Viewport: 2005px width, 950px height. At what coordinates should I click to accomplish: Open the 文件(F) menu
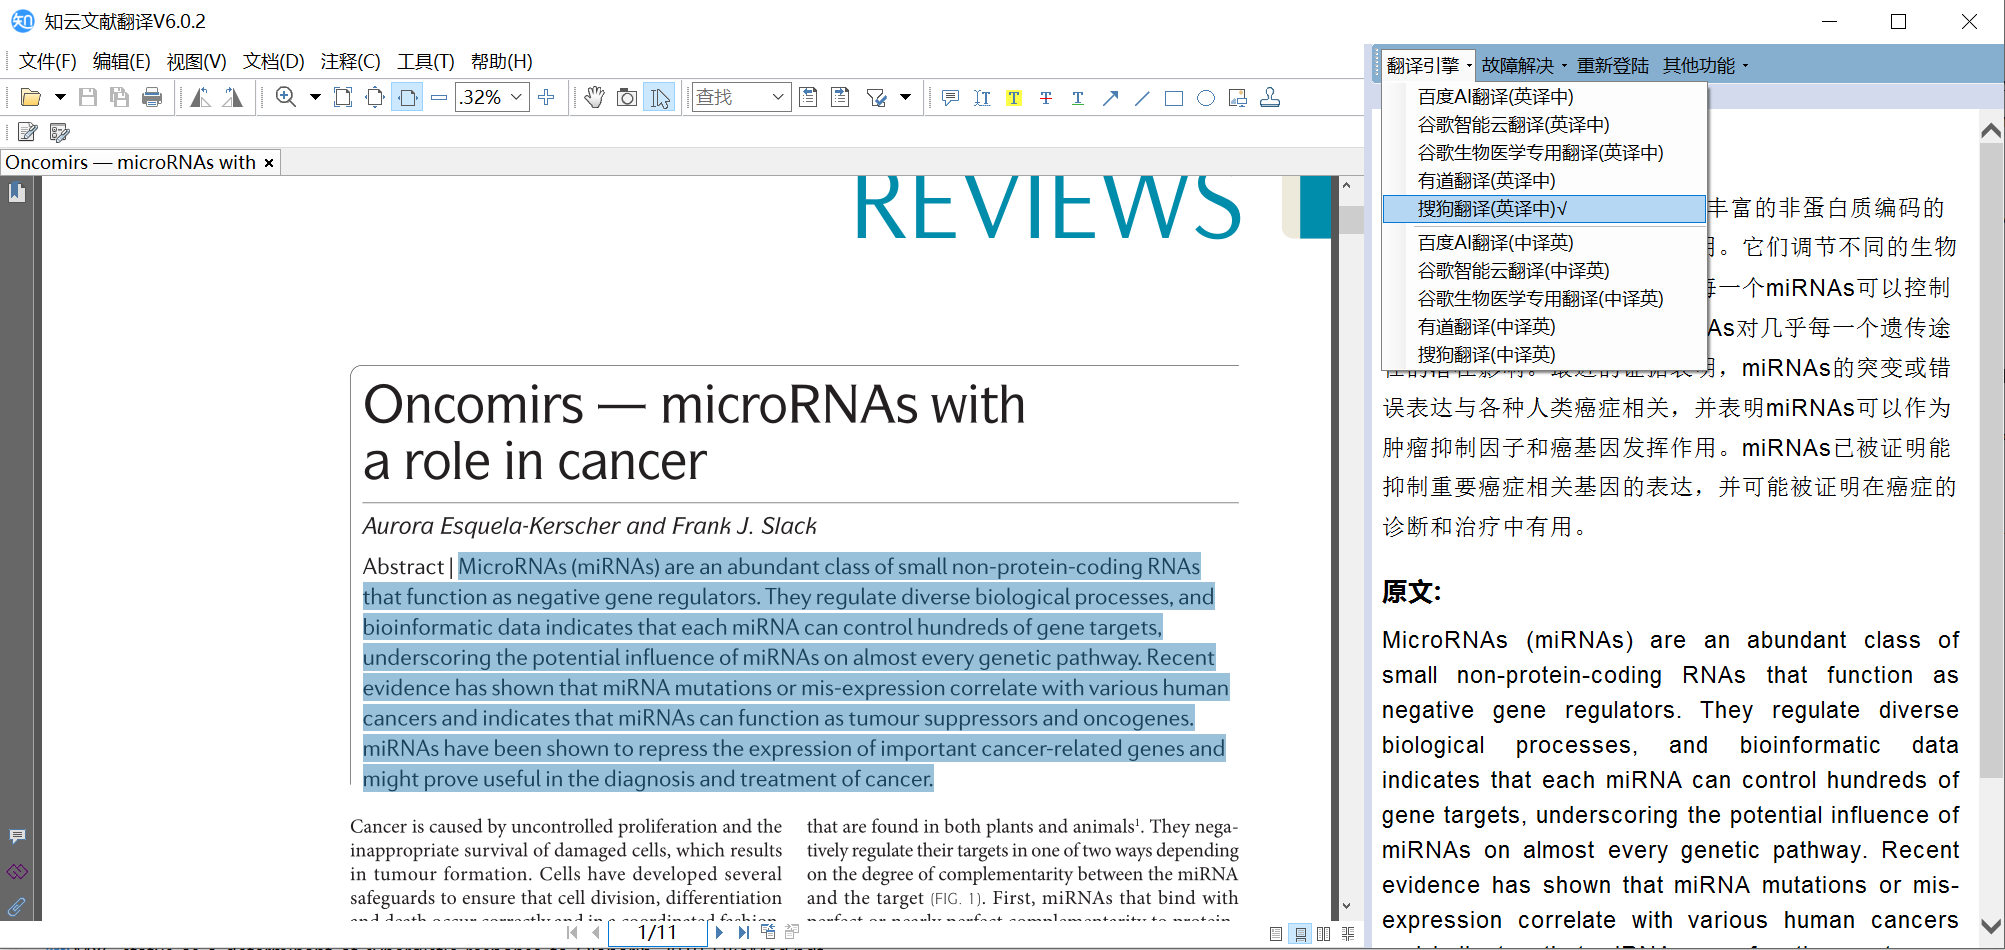pyautogui.click(x=48, y=61)
